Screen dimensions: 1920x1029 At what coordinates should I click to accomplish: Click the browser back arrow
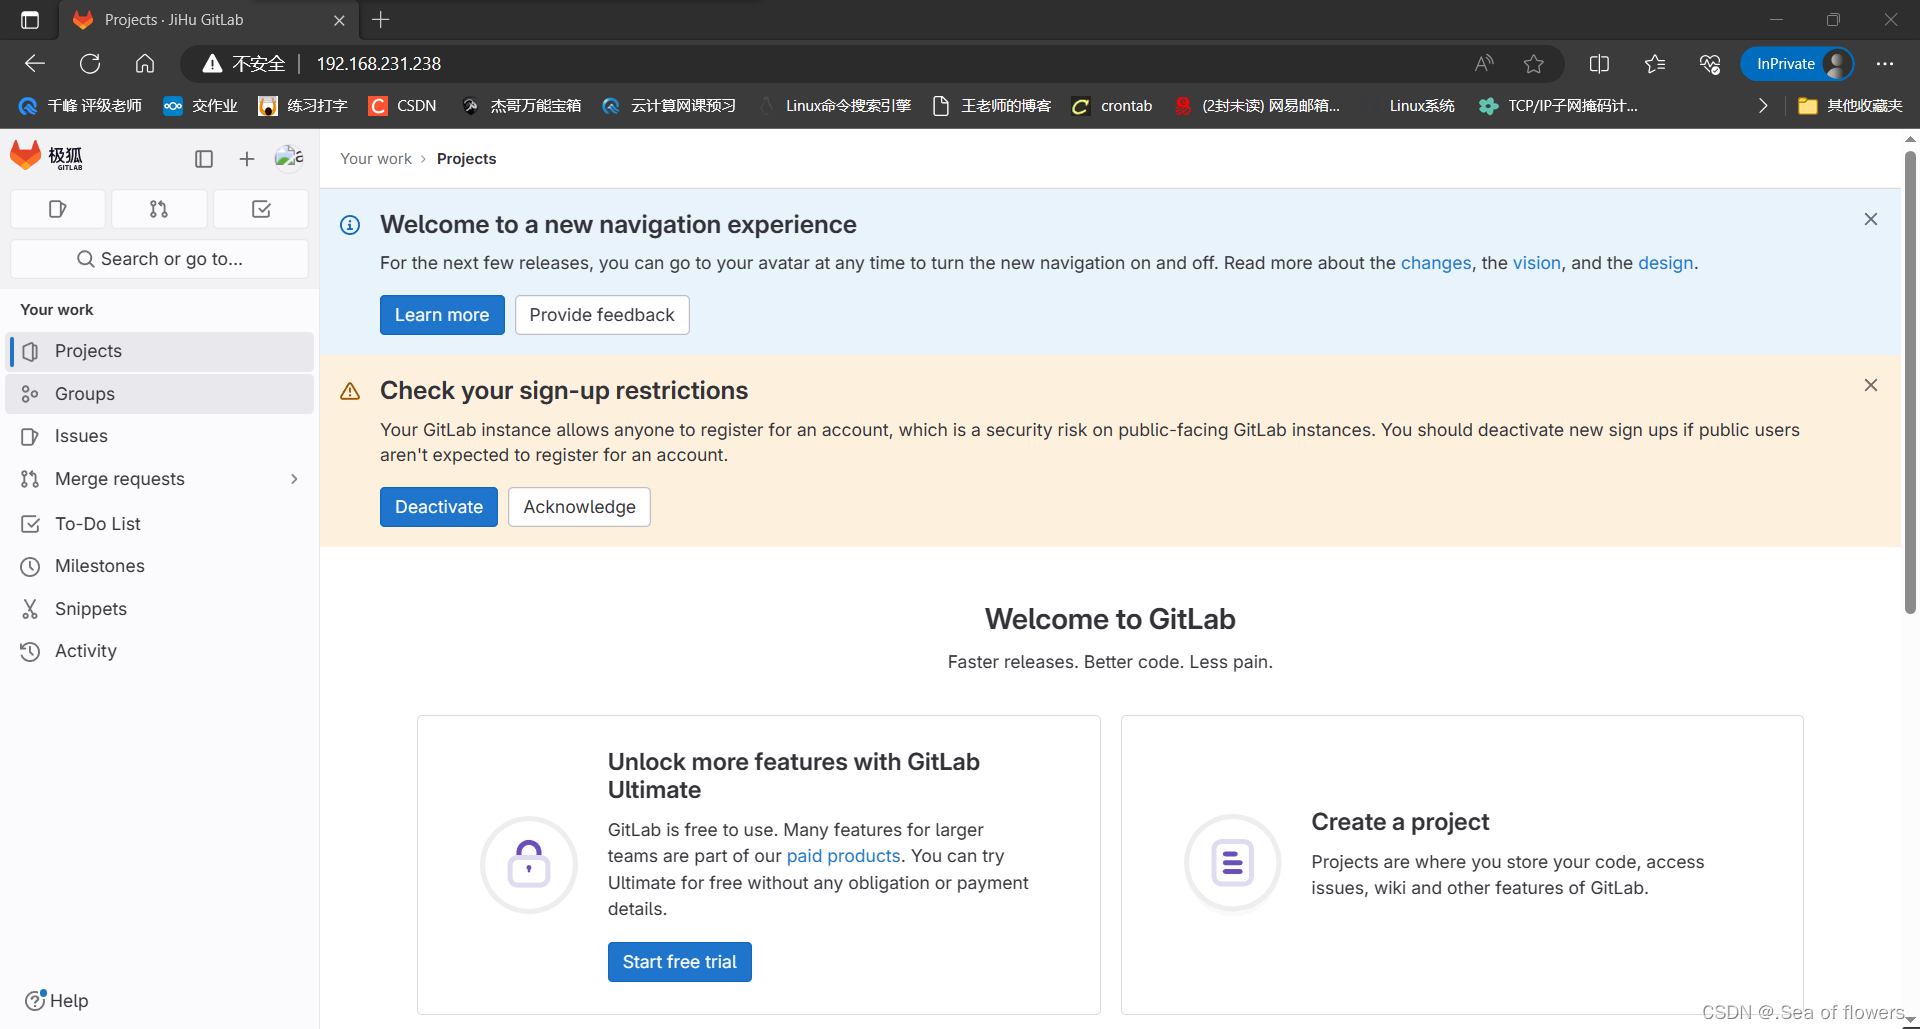point(35,64)
